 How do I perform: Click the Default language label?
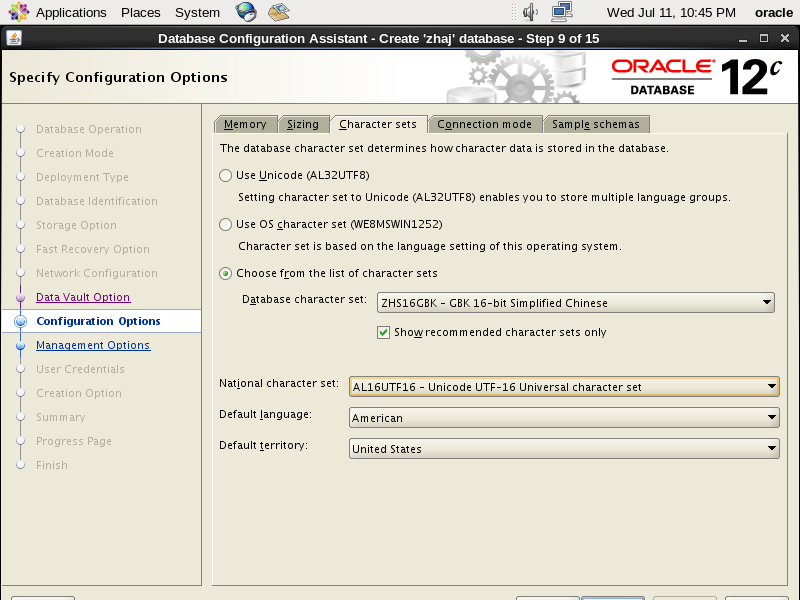coord(265,414)
